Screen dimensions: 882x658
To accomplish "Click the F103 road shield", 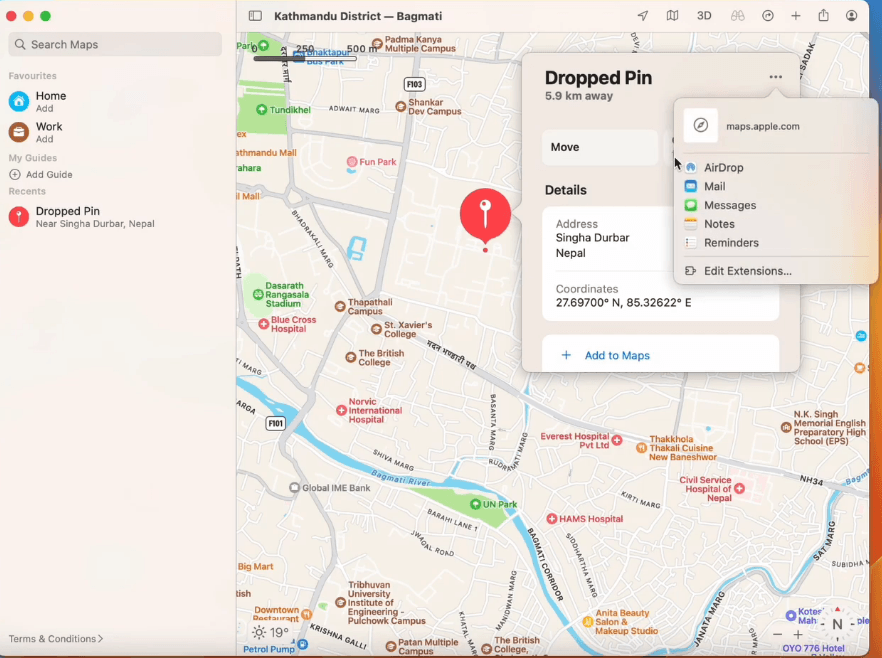I will click(x=415, y=84).
